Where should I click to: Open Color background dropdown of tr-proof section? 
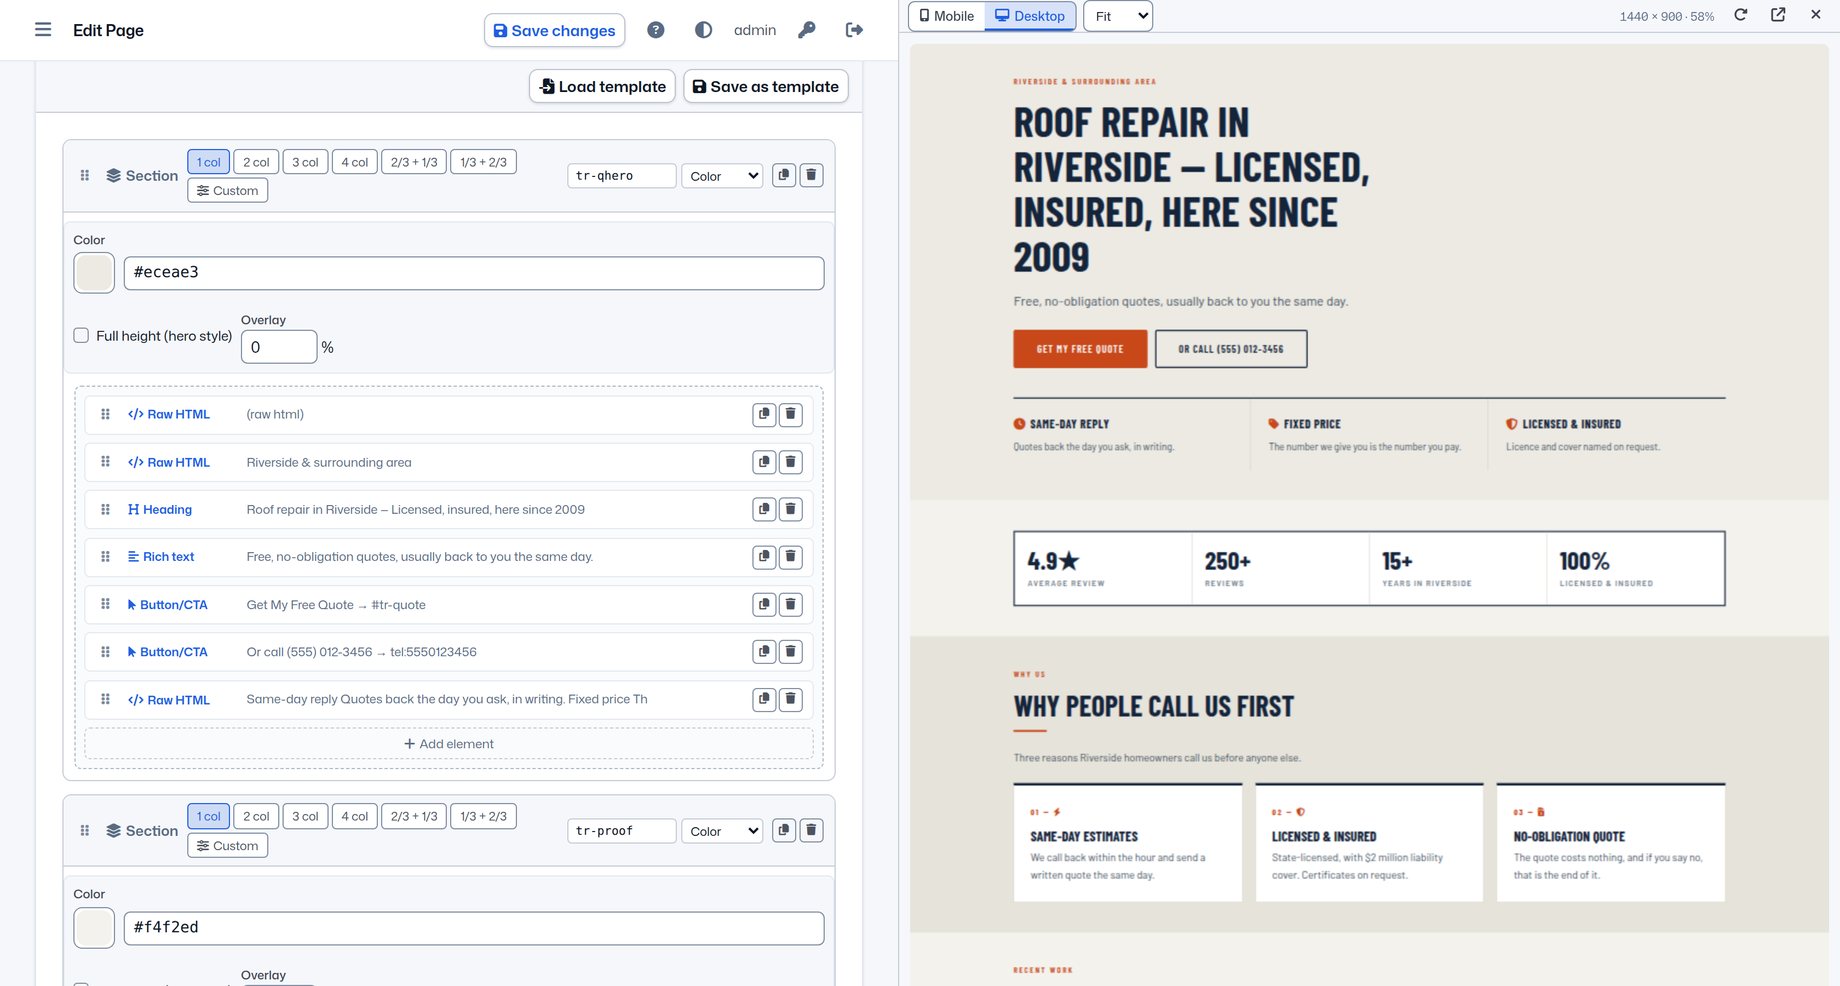[x=722, y=831]
